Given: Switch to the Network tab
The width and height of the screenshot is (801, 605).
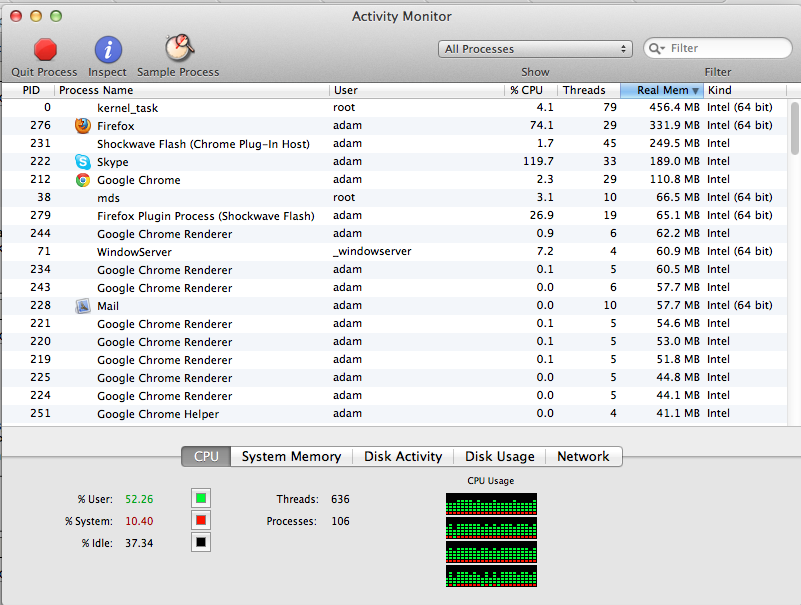Looking at the screenshot, I should coord(583,456).
